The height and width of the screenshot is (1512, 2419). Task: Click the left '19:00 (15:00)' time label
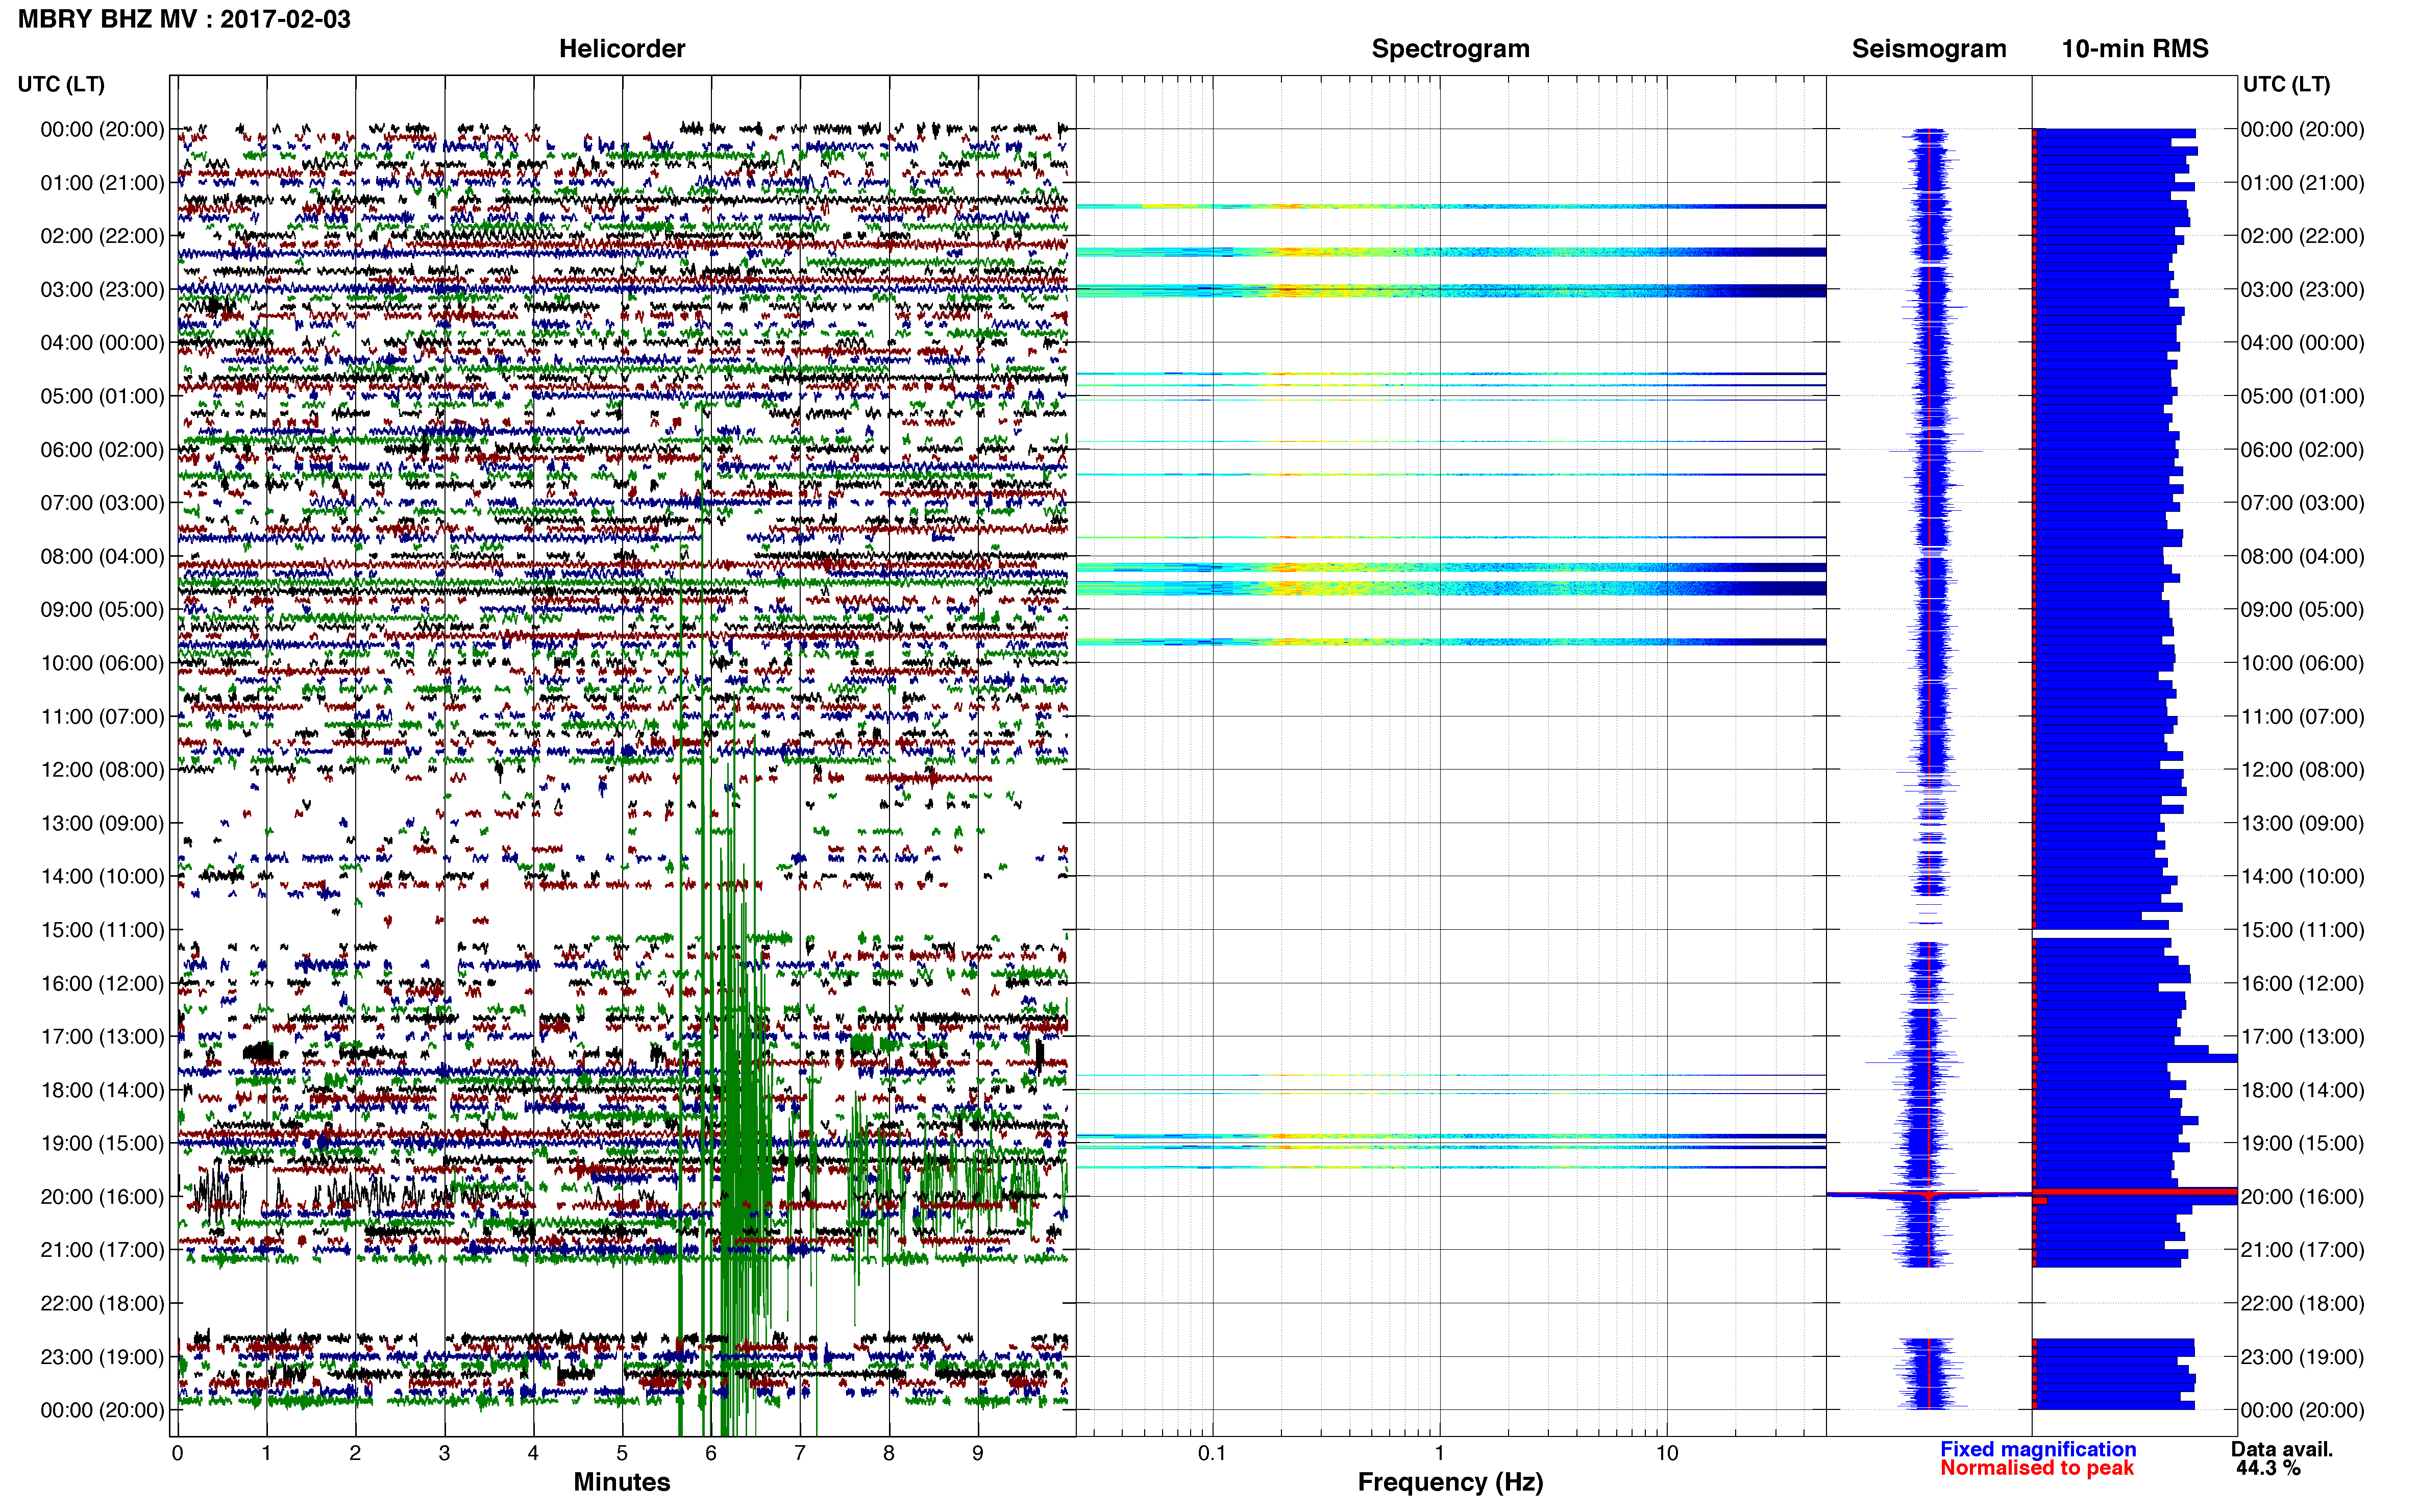click(x=102, y=1143)
